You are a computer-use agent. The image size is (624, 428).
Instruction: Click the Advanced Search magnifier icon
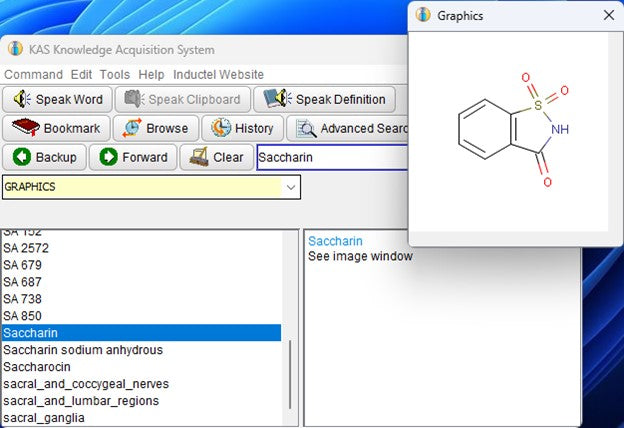click(x=306, y=129)
